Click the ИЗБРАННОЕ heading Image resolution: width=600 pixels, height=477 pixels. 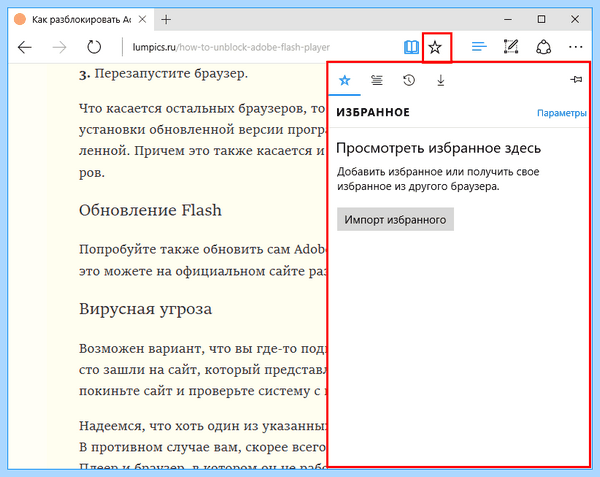pyautogui.click(x=373, y=112)
